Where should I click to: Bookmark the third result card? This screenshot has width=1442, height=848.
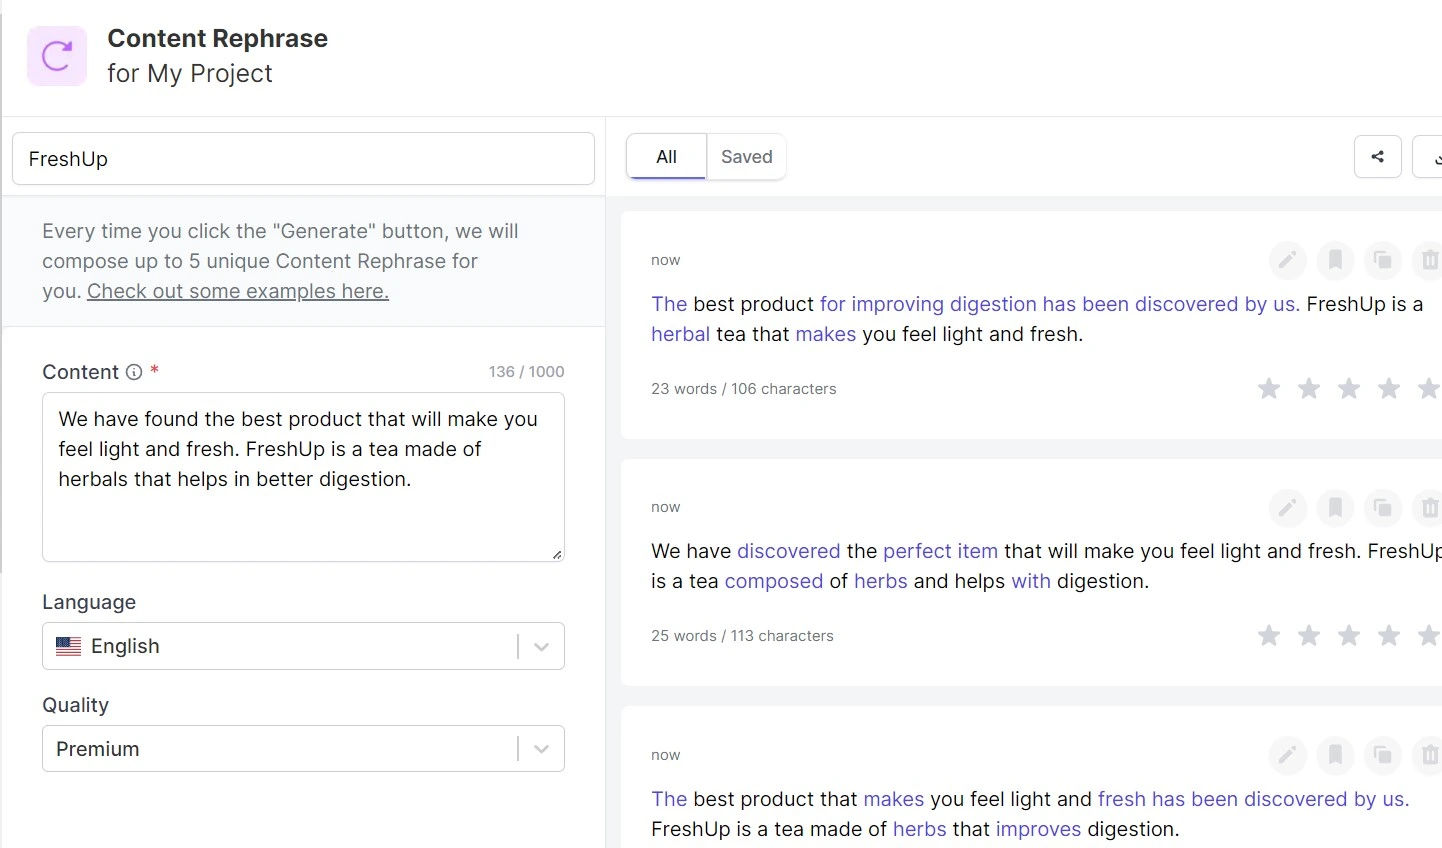tap(1335, 755)
